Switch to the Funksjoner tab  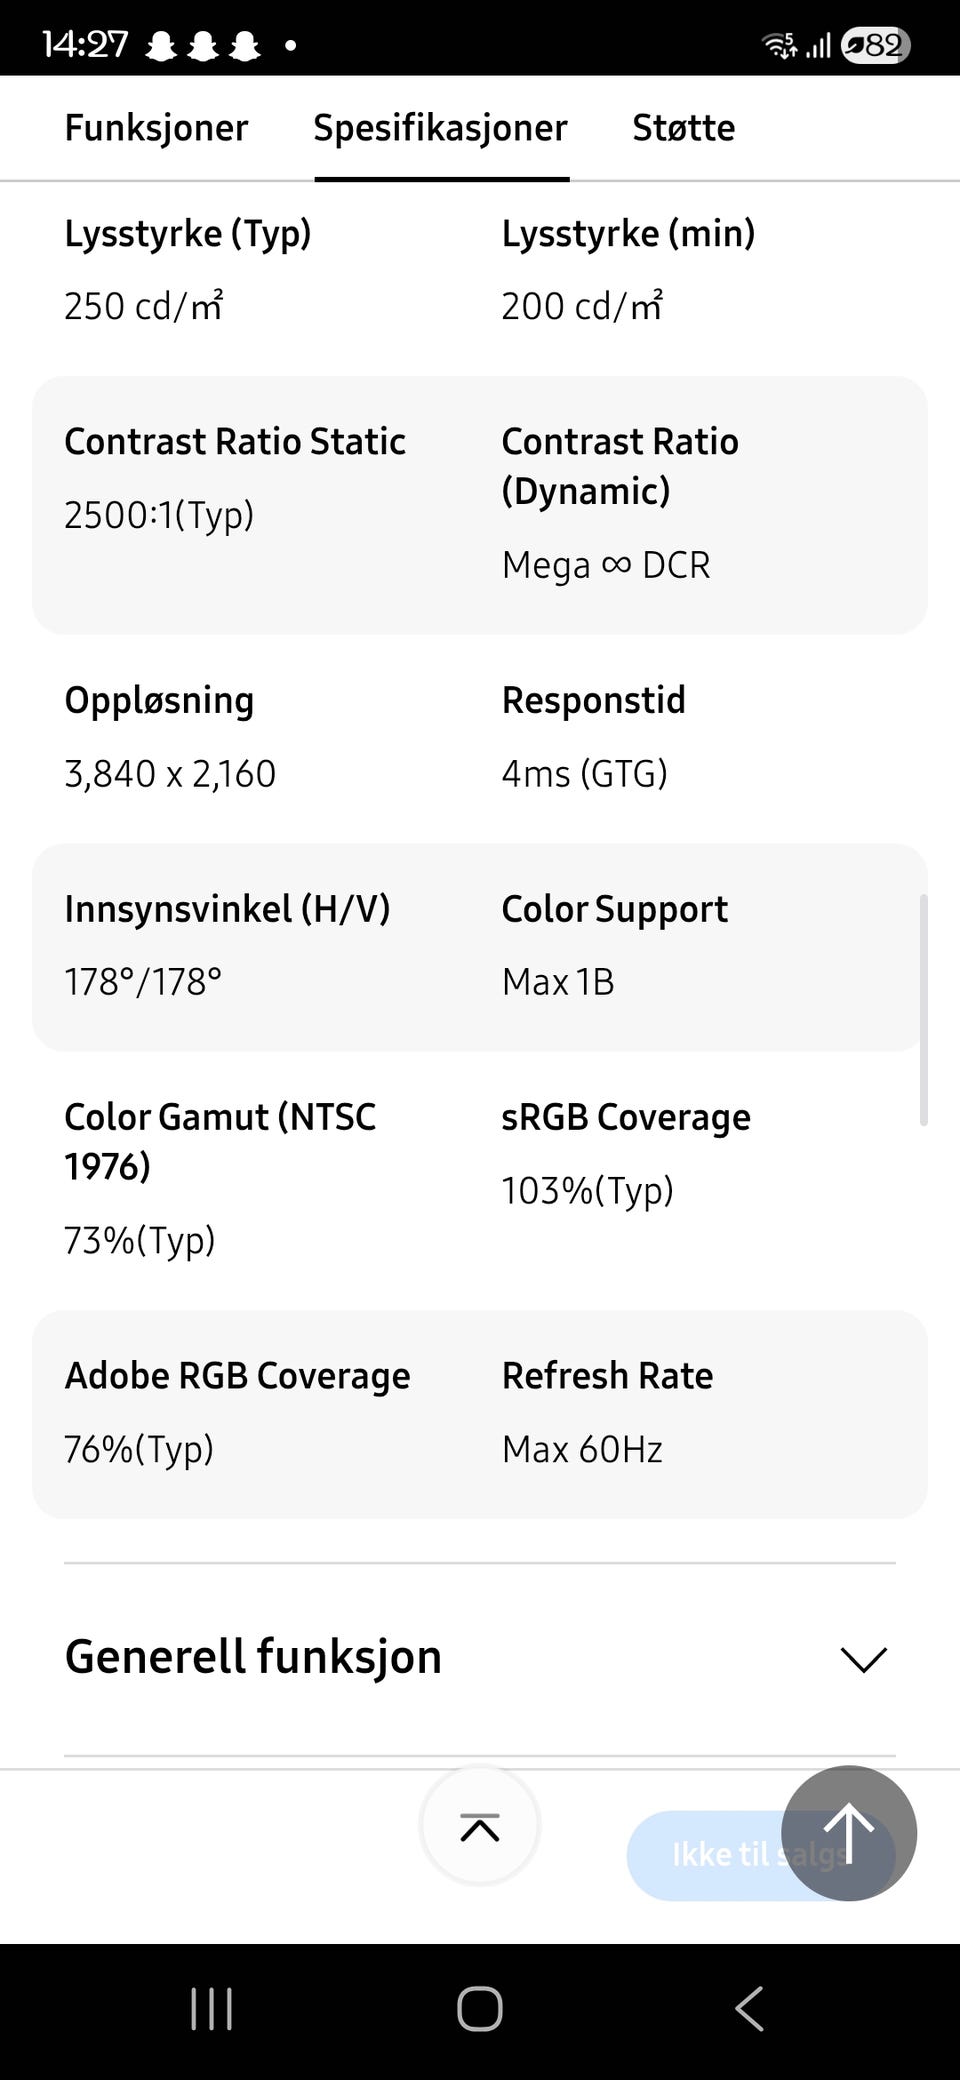pos(156,128)
